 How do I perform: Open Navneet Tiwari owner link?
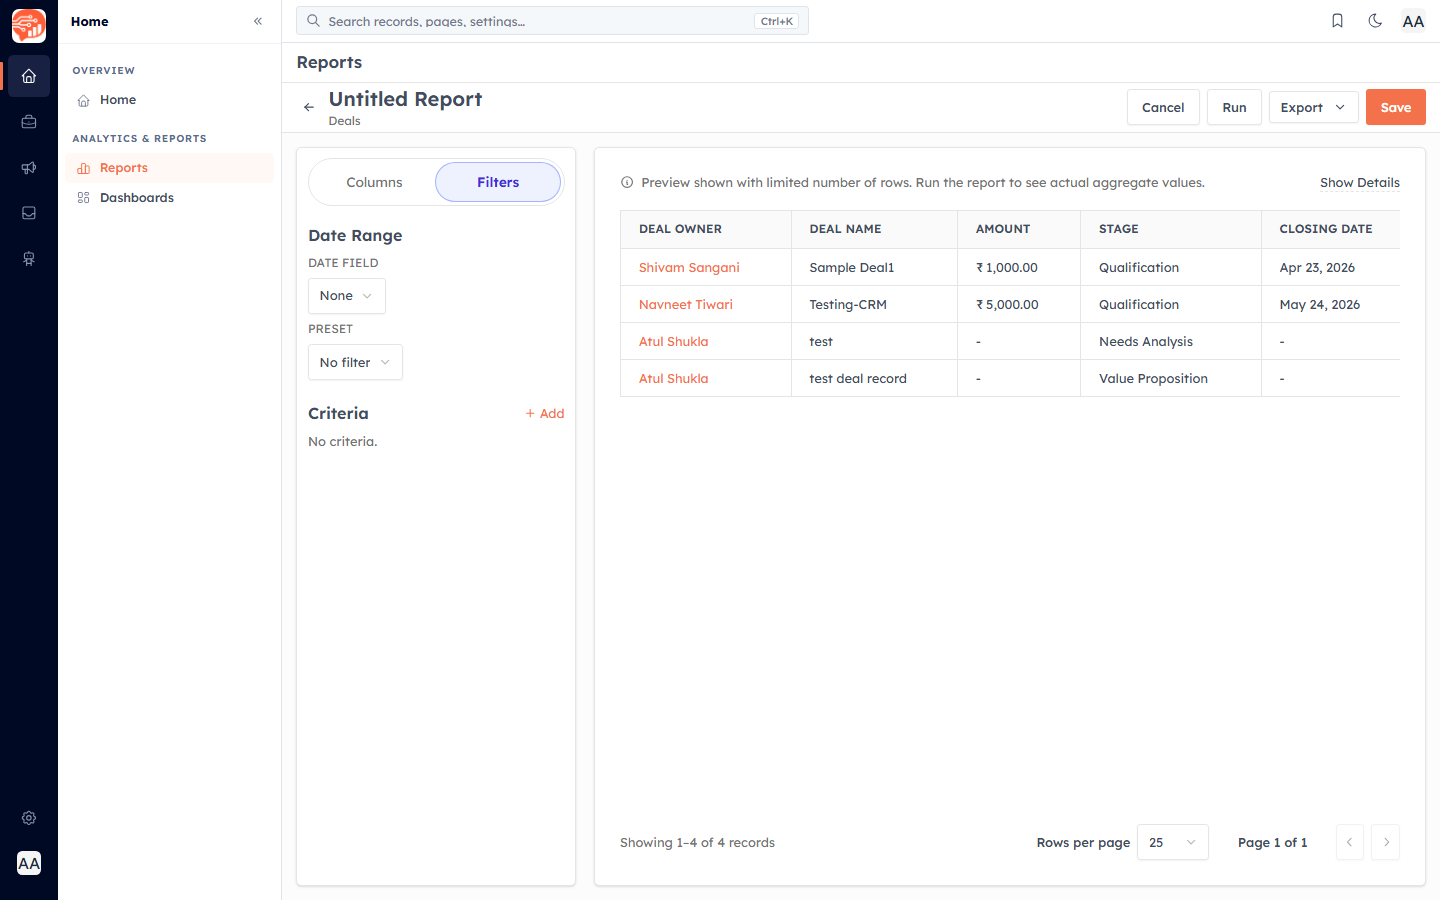point(686,304)
